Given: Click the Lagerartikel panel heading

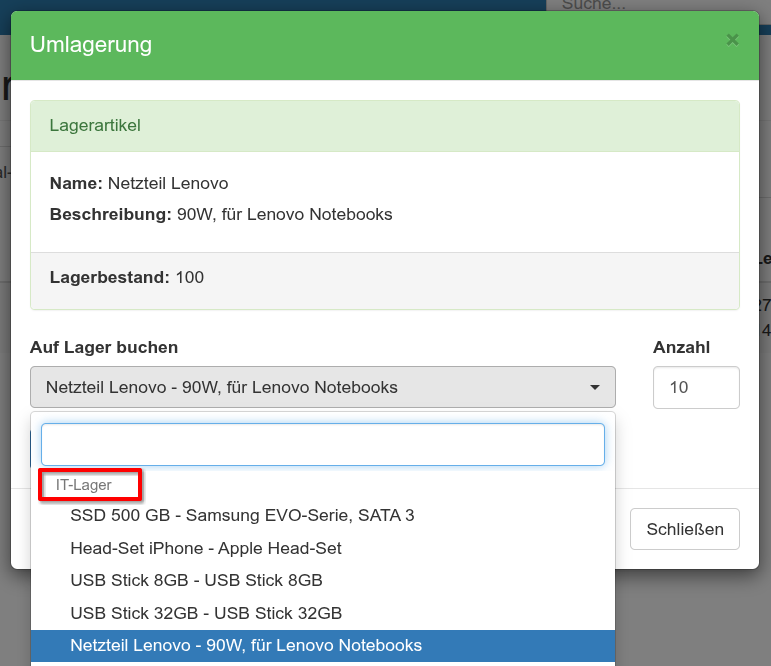Looking at the screenshot, I should point(95,125).
